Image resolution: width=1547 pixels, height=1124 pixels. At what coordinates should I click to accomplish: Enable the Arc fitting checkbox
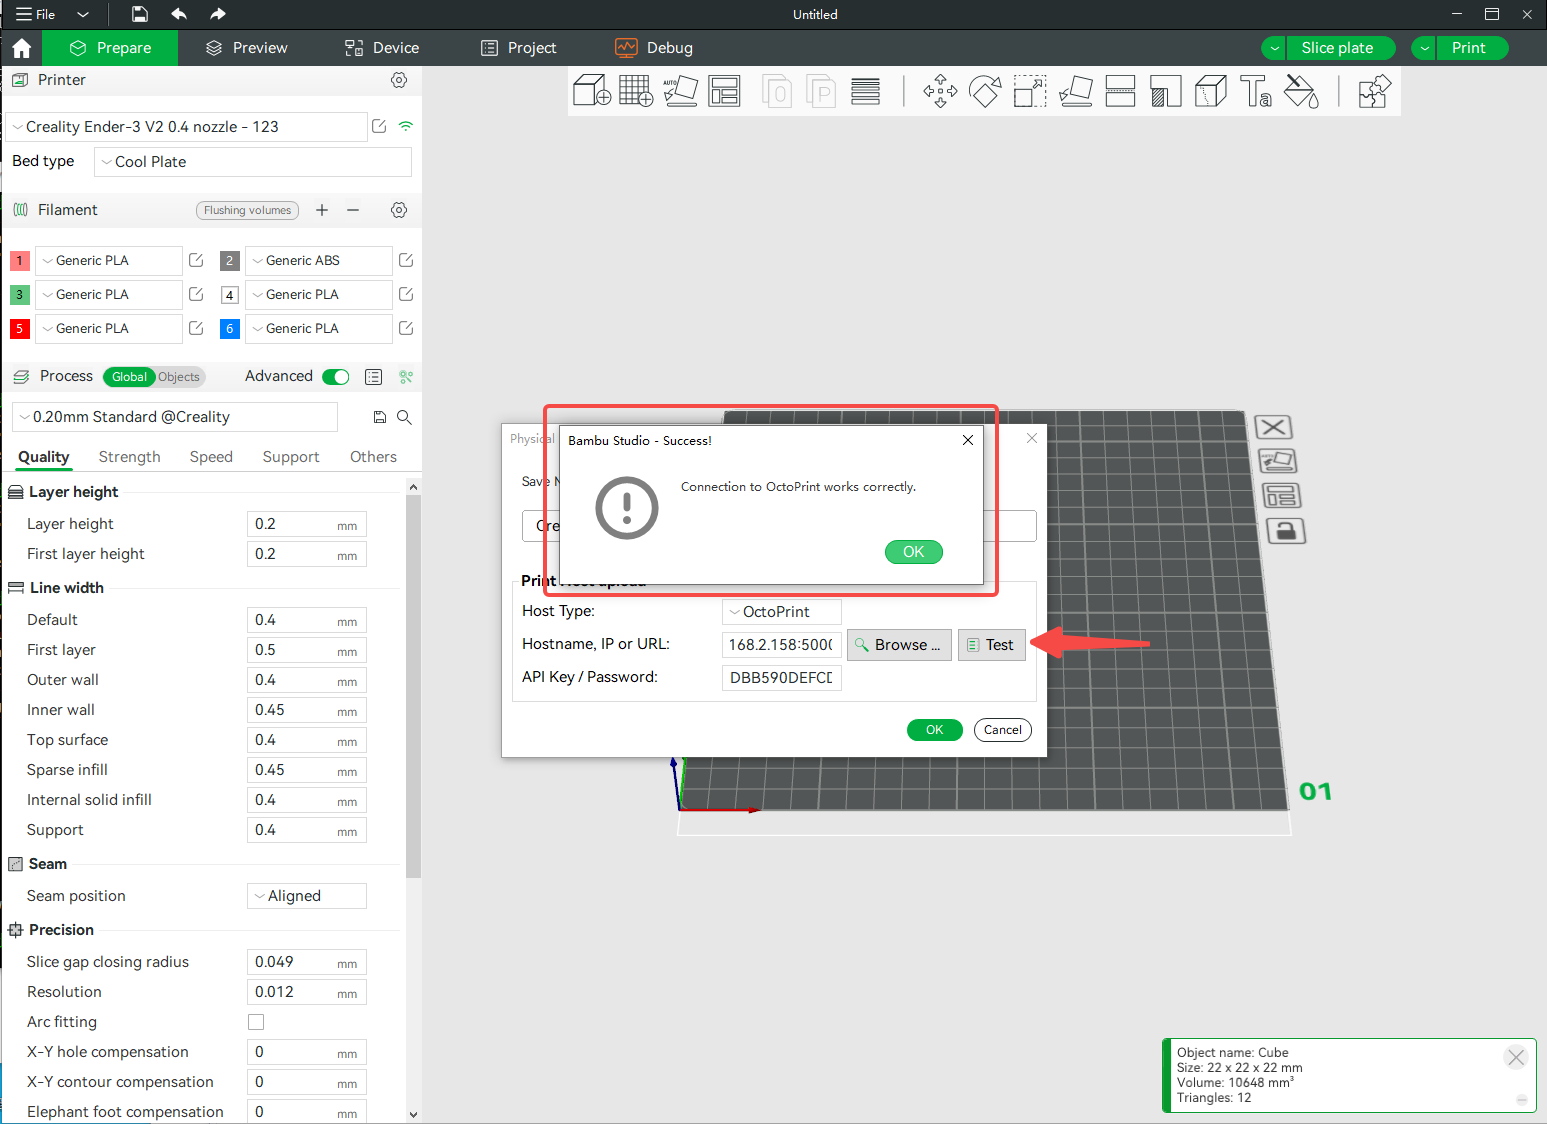pos(256,1022)
